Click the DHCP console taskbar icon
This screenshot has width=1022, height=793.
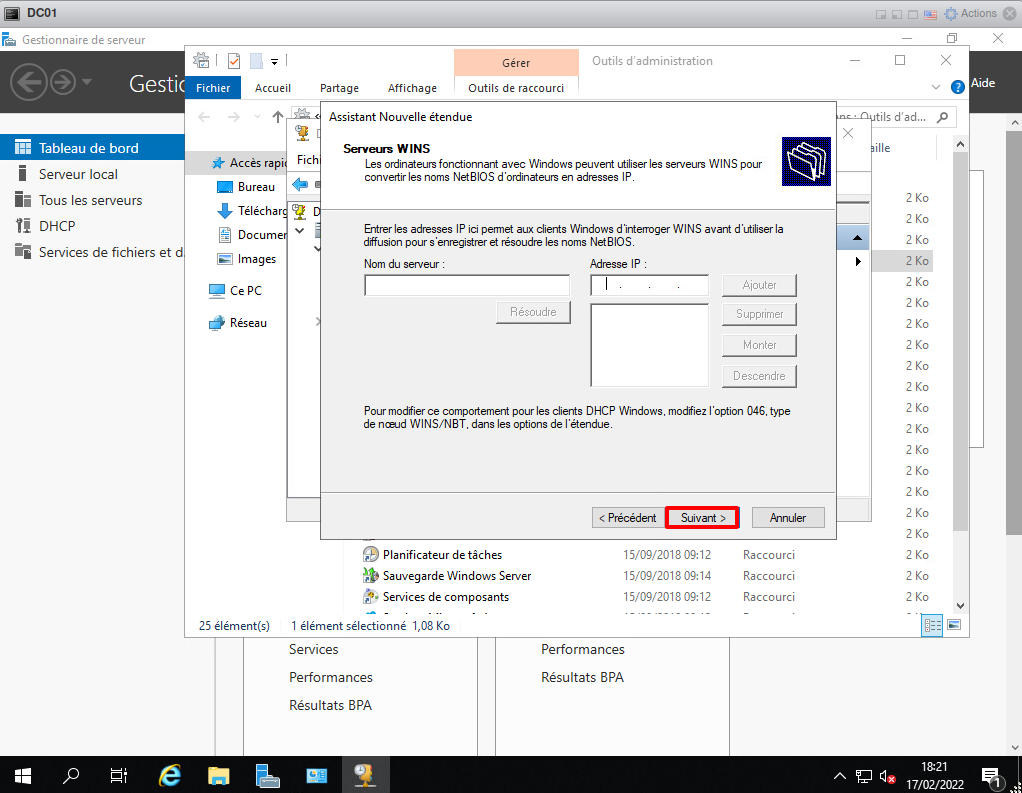(363, 775)
